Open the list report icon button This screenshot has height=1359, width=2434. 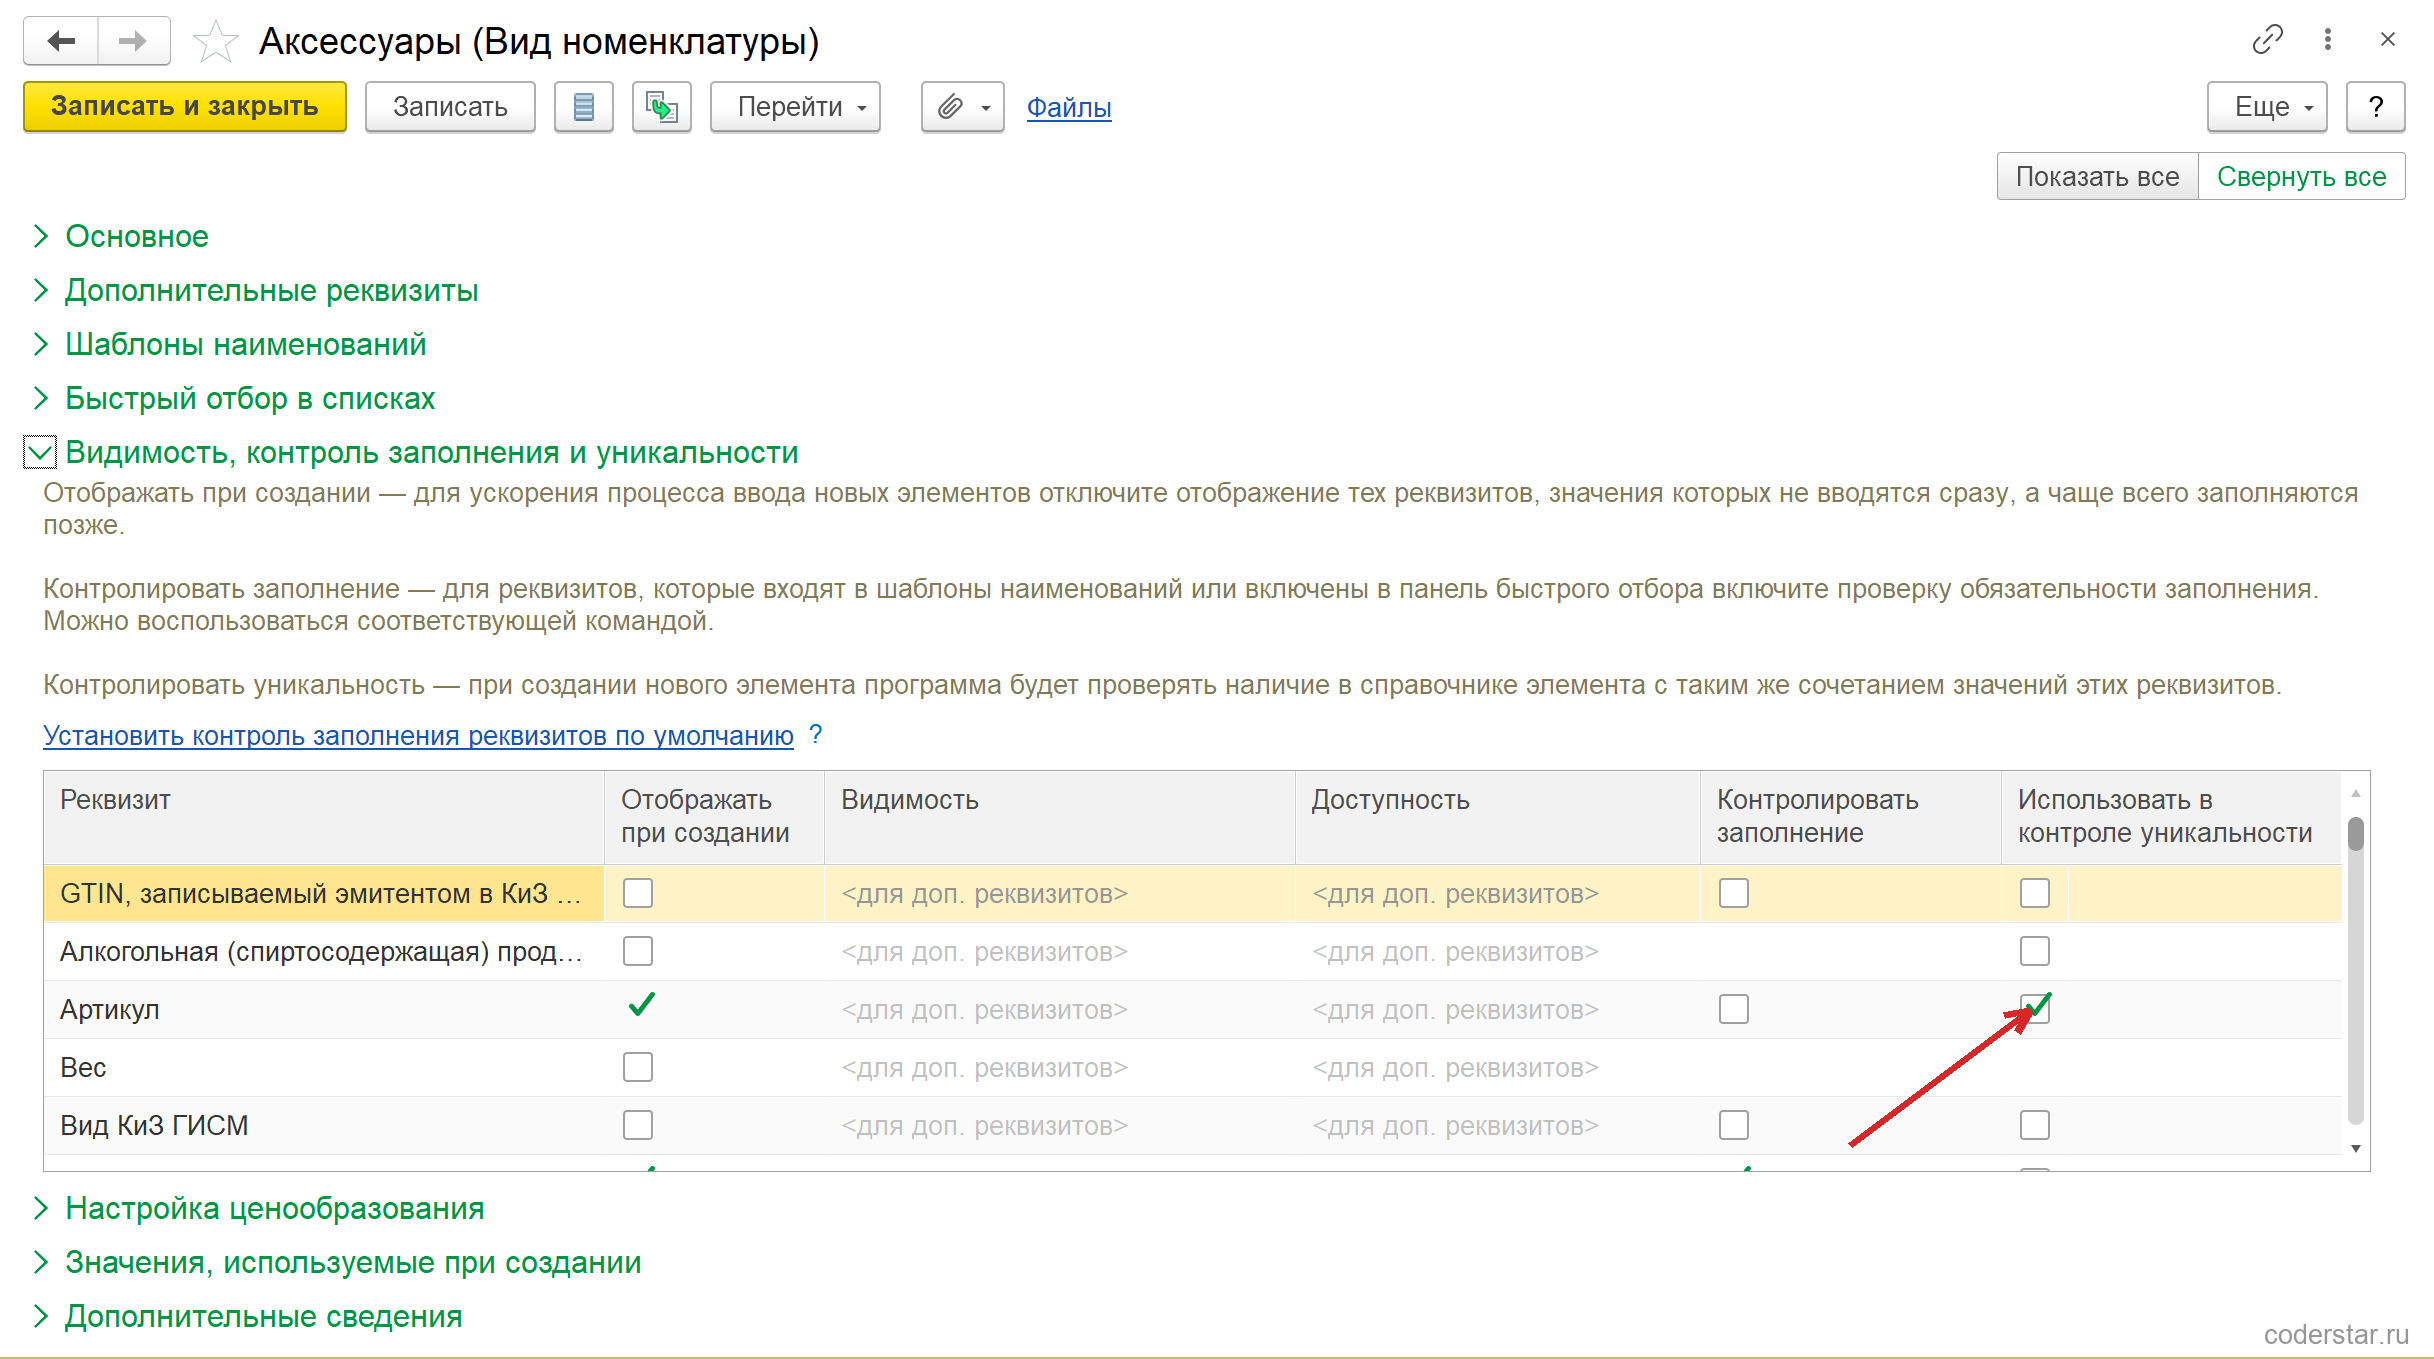click(584, 106)
